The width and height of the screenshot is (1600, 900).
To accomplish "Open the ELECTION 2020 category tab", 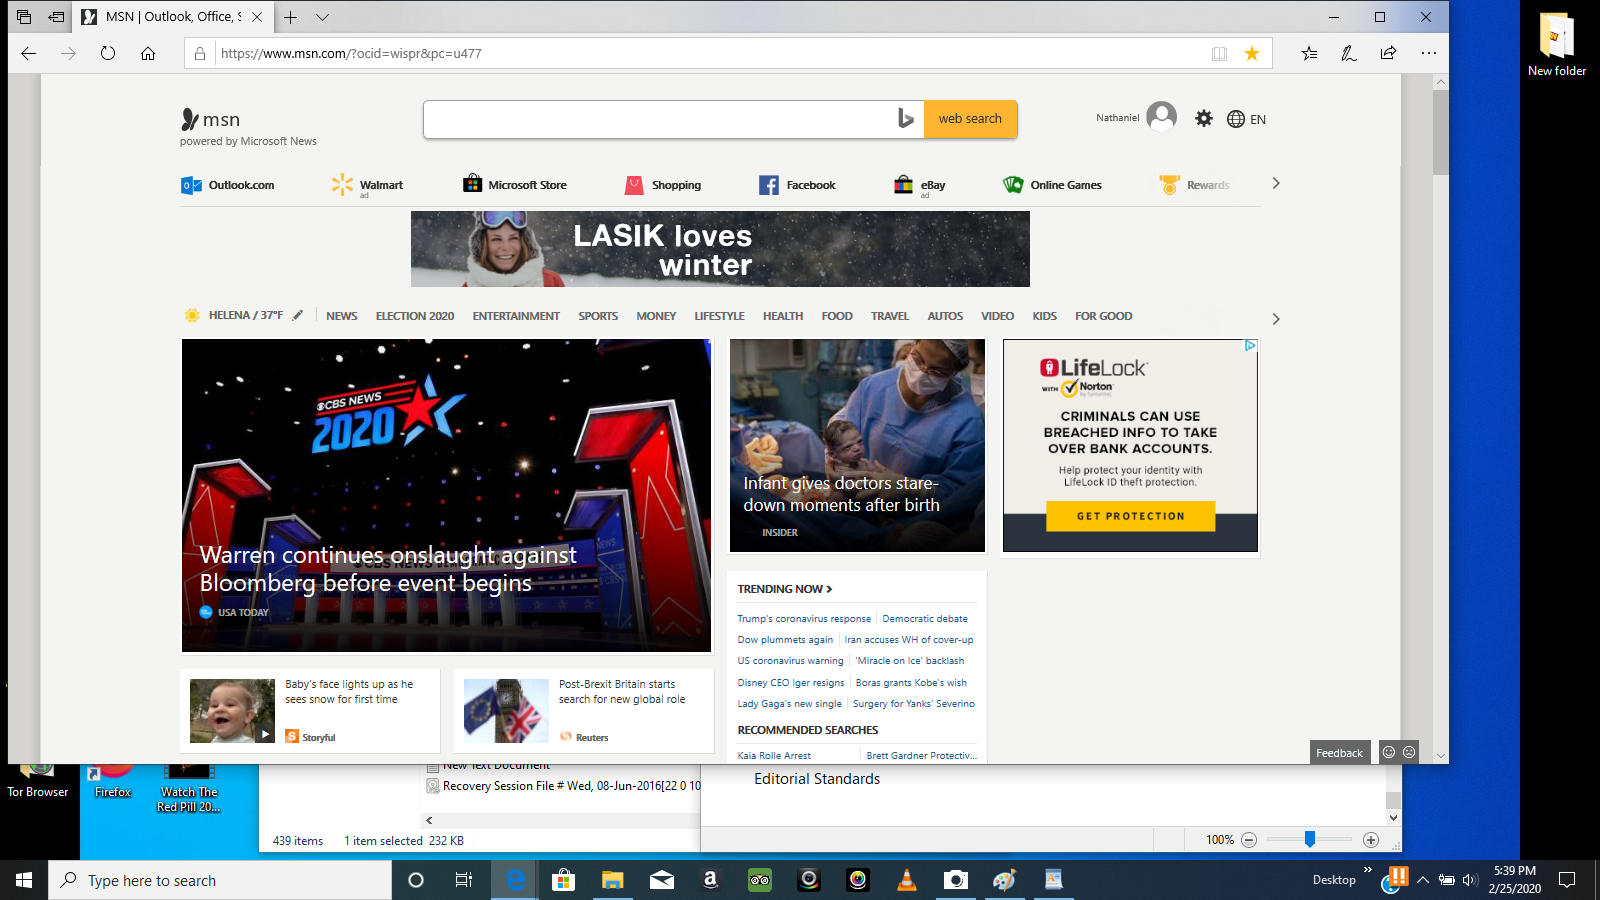I will tap(415, 316).
